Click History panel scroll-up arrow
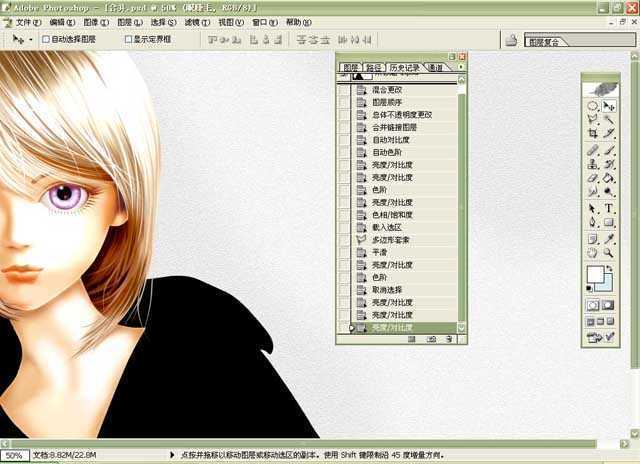 coord(462,79)
